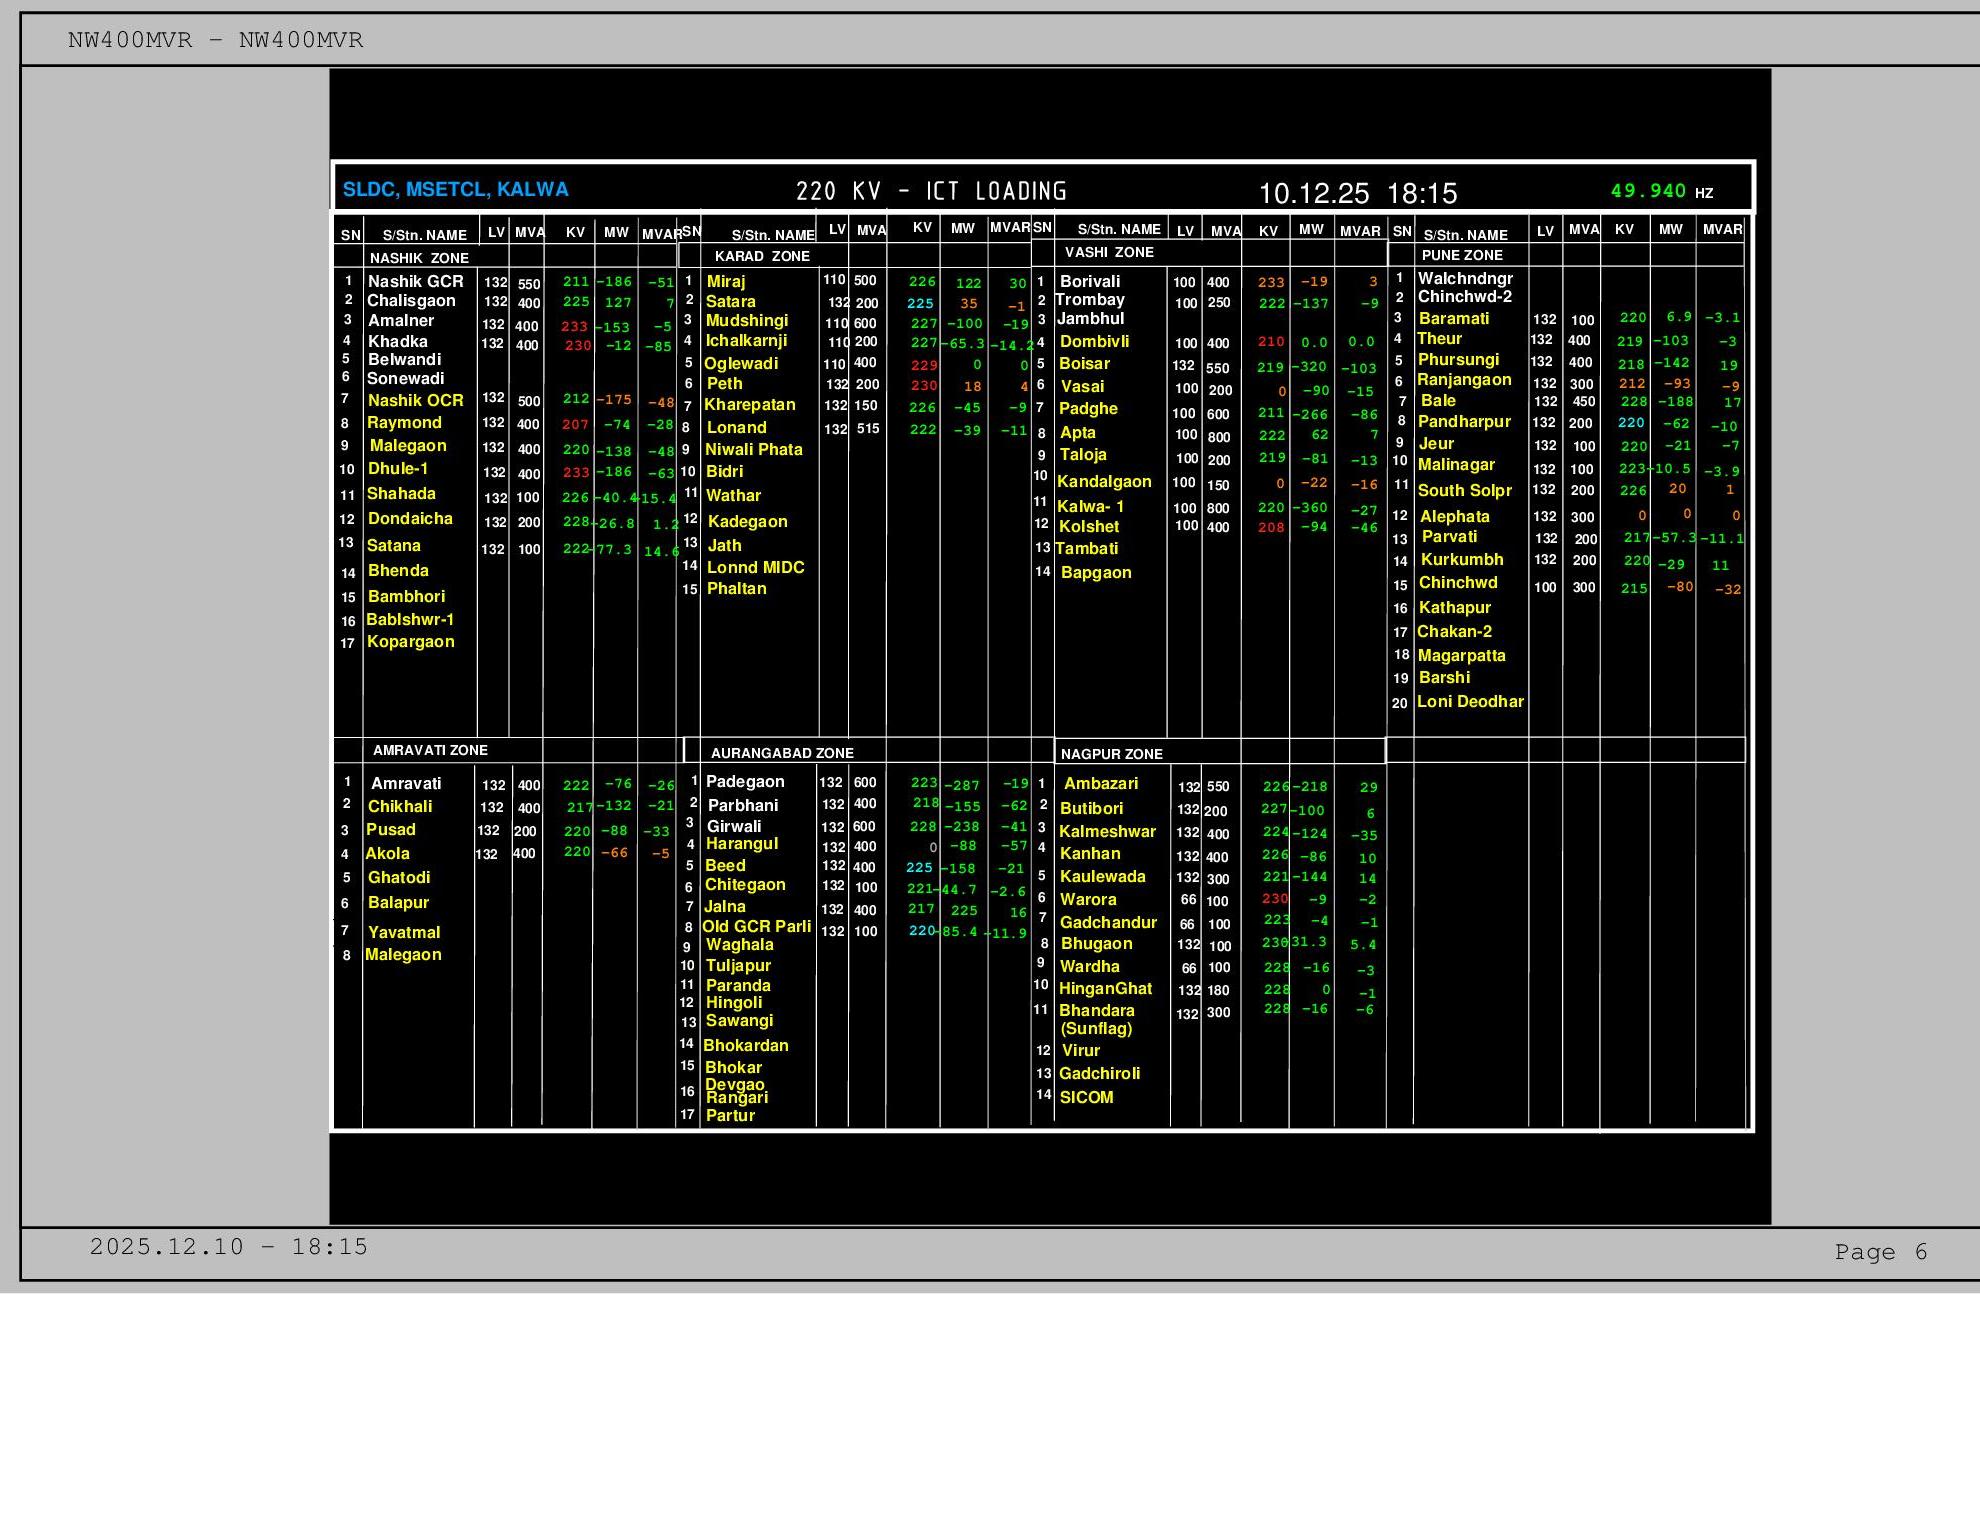Click the PUNE ZONE header
Screen dimensions: 1980x1530
pyautogui.click(x=1462, y=255)
